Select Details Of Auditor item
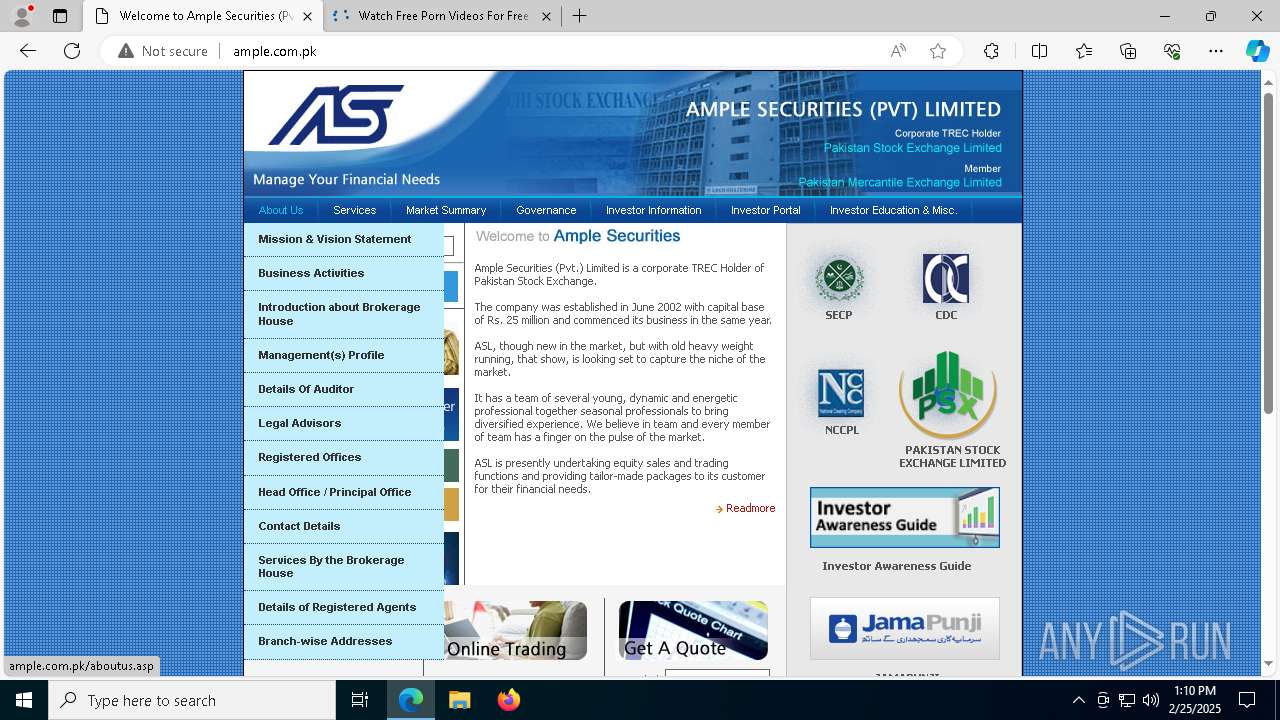Viewport: 1280px width, 720px height. [344, 390]
